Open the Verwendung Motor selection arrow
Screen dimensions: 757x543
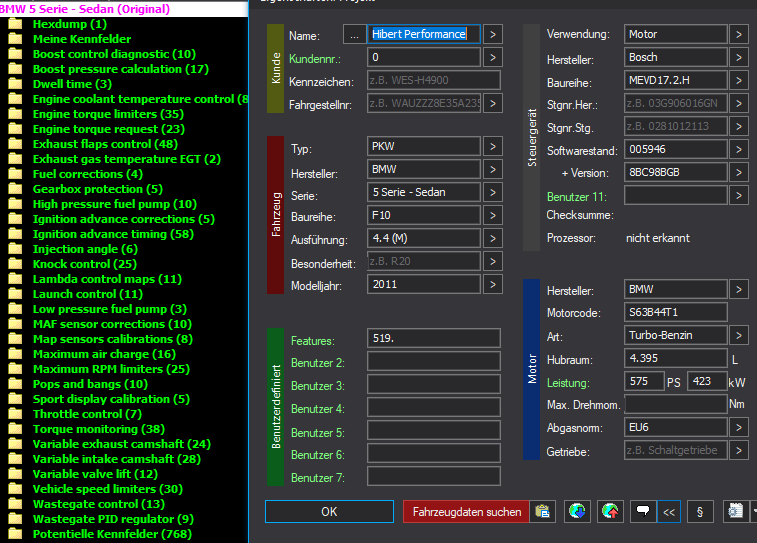click(x=739, y=34)
